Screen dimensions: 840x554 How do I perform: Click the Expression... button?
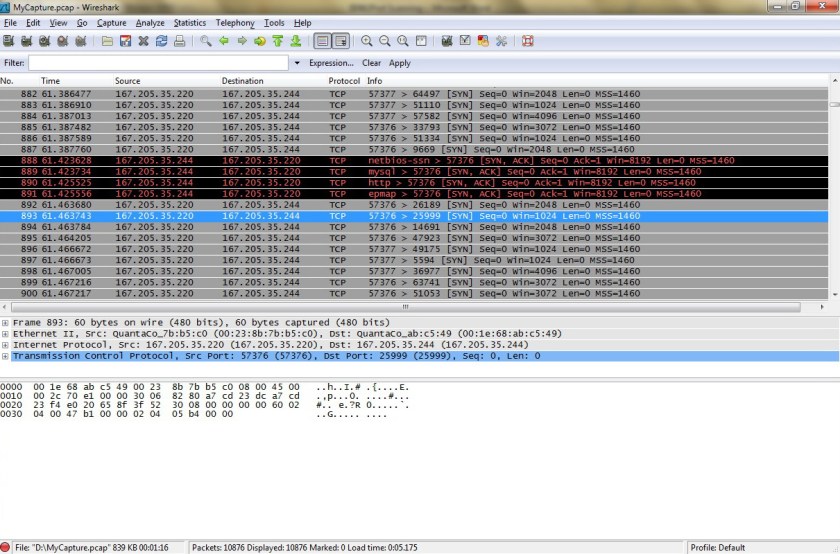[331, 63]
